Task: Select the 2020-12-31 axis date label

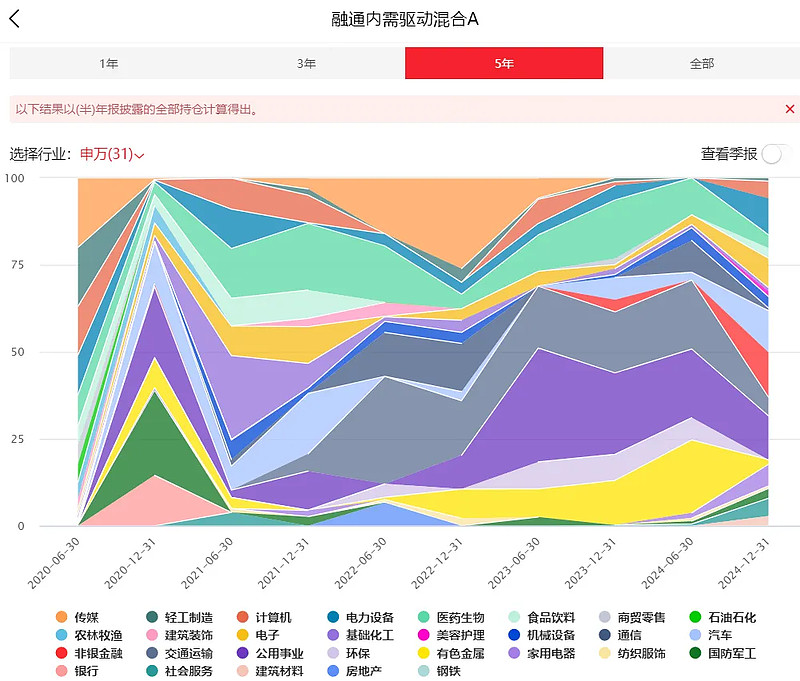Action: [130, 563]
